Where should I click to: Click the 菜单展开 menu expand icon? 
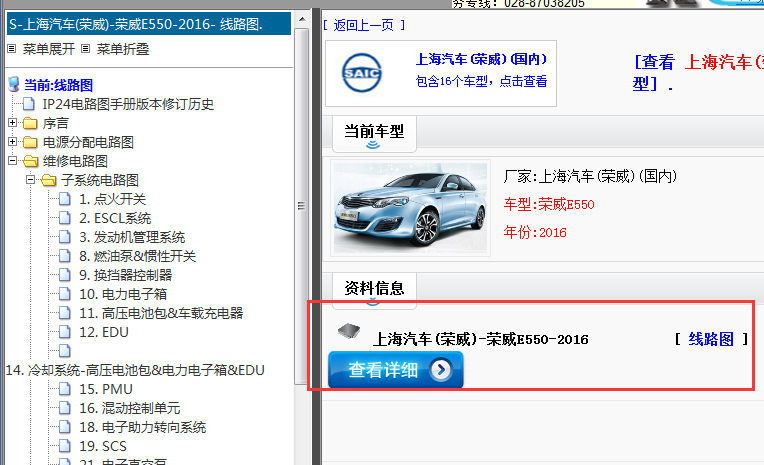pos(12,49)
